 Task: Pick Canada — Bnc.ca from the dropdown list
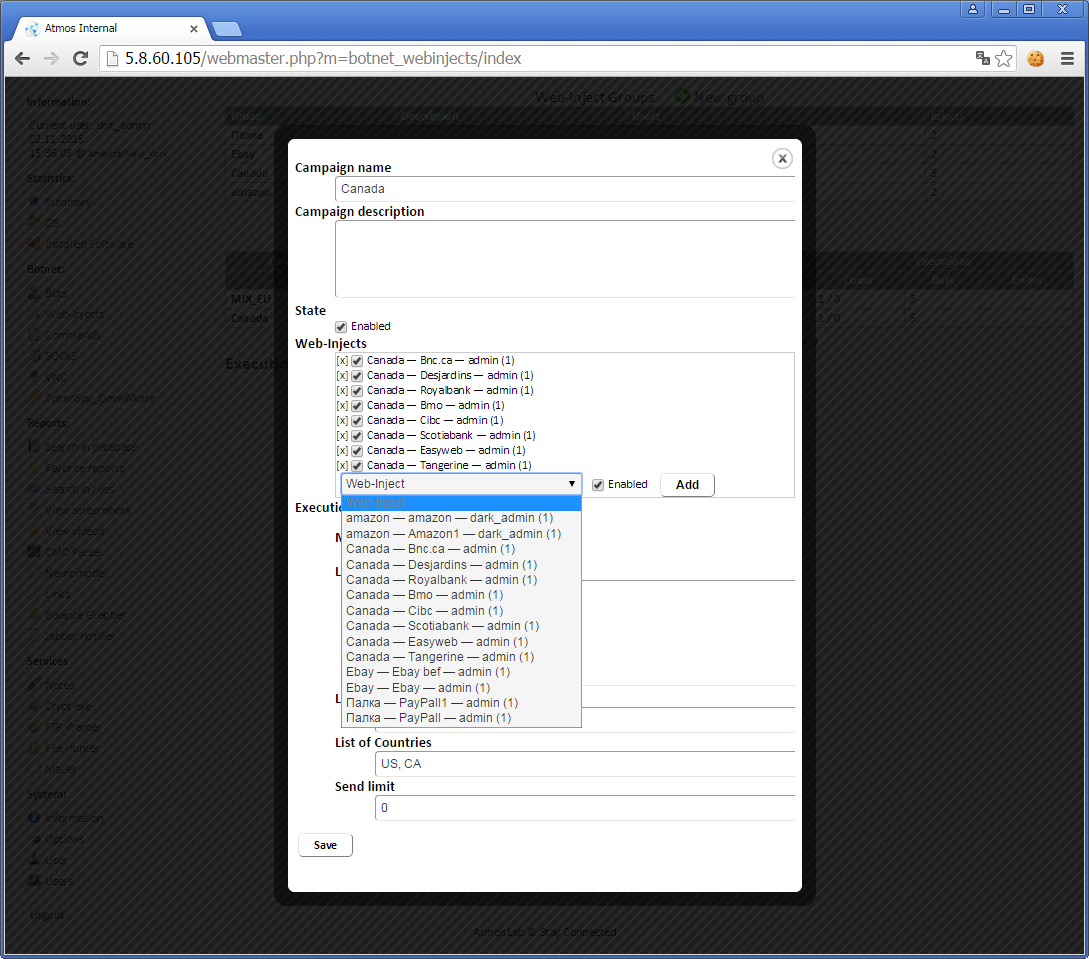[x=461, y=549]
